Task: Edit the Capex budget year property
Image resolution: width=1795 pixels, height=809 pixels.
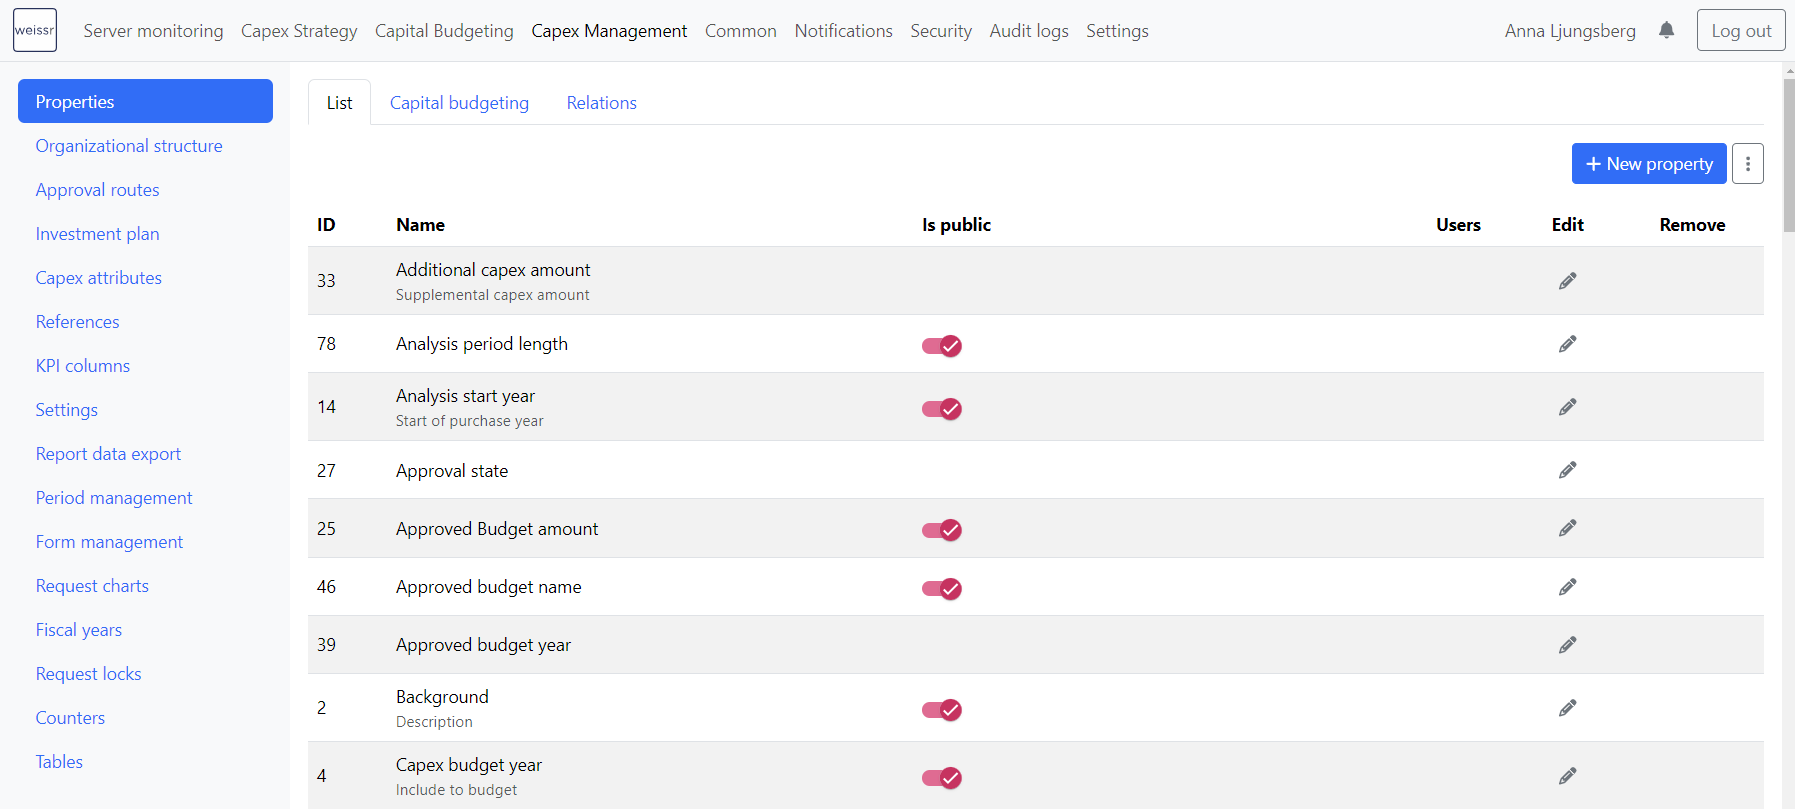Action: click(x=1567, y=776)
